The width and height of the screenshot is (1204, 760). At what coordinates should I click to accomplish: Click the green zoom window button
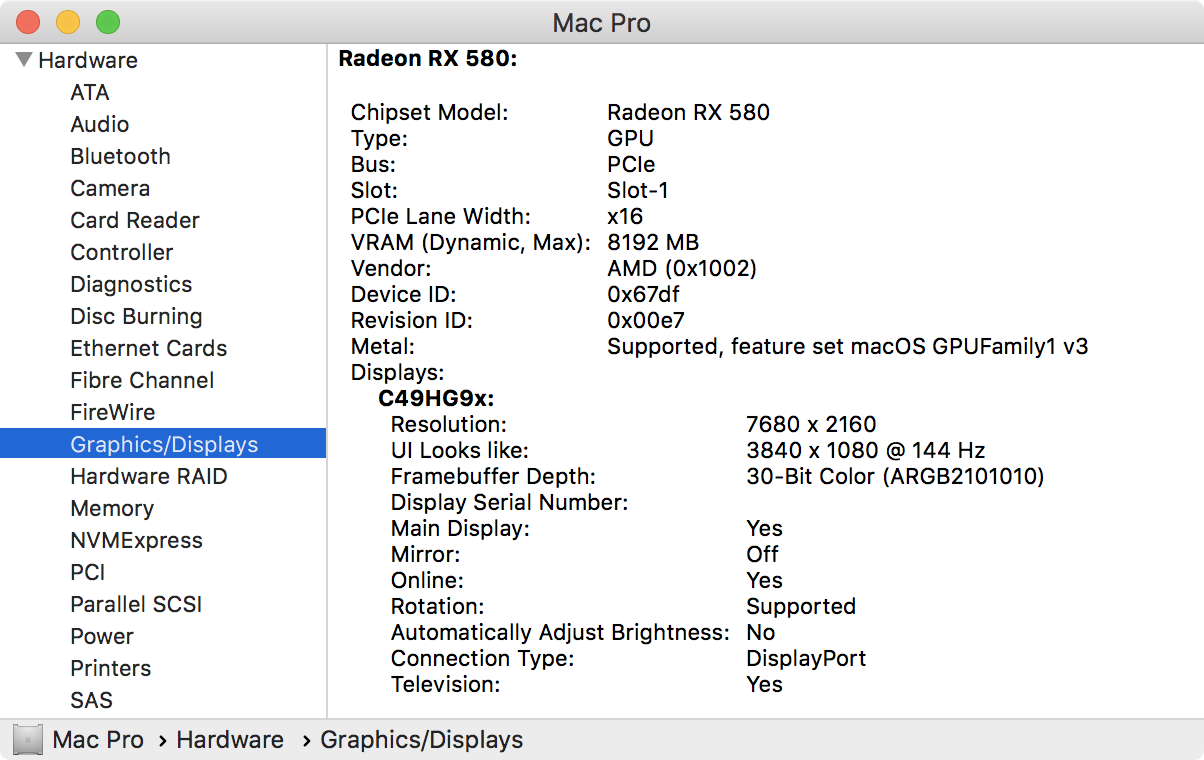(x=107, y=22)
